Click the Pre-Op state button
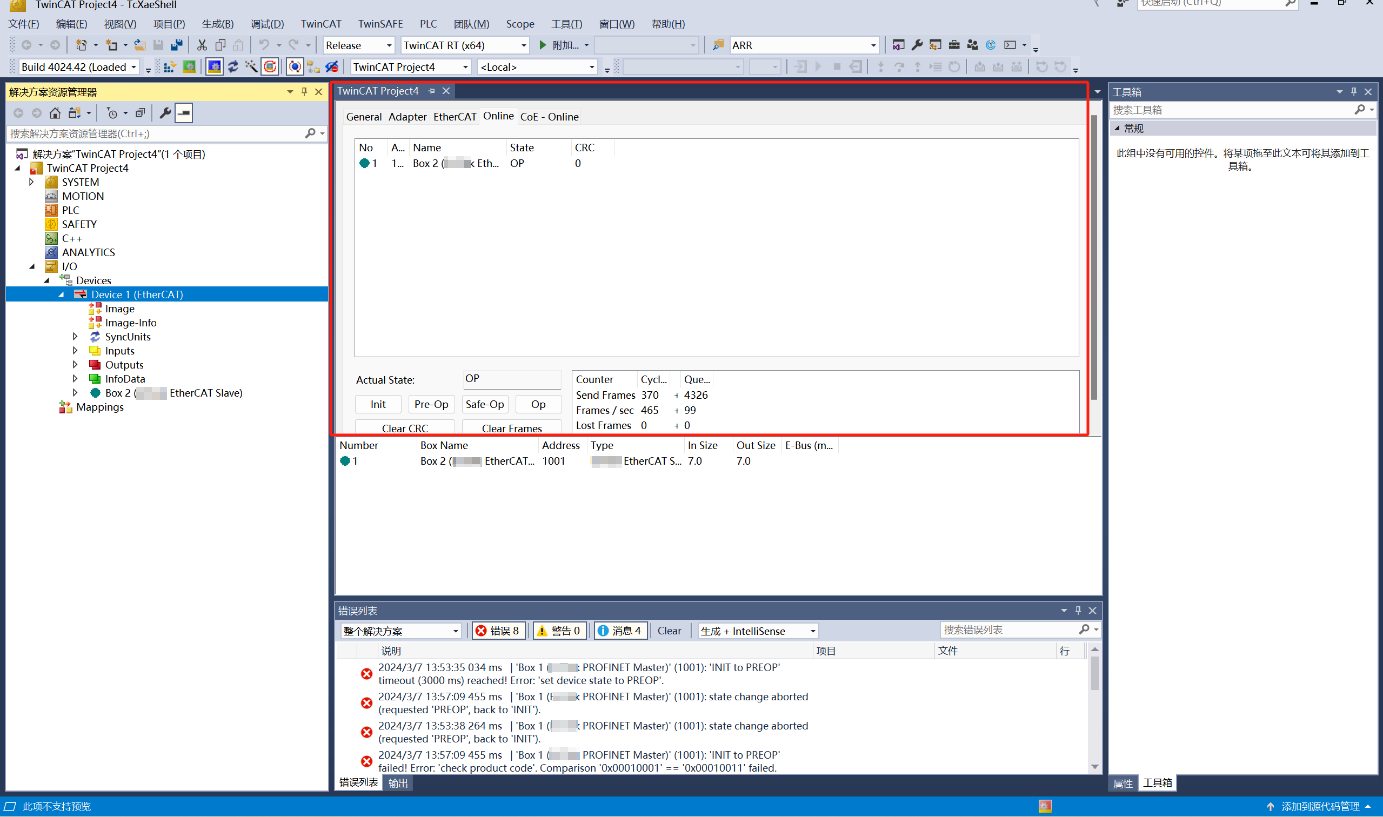The height and width of the screenshot is (817, 1383). (x=431, y=404)
